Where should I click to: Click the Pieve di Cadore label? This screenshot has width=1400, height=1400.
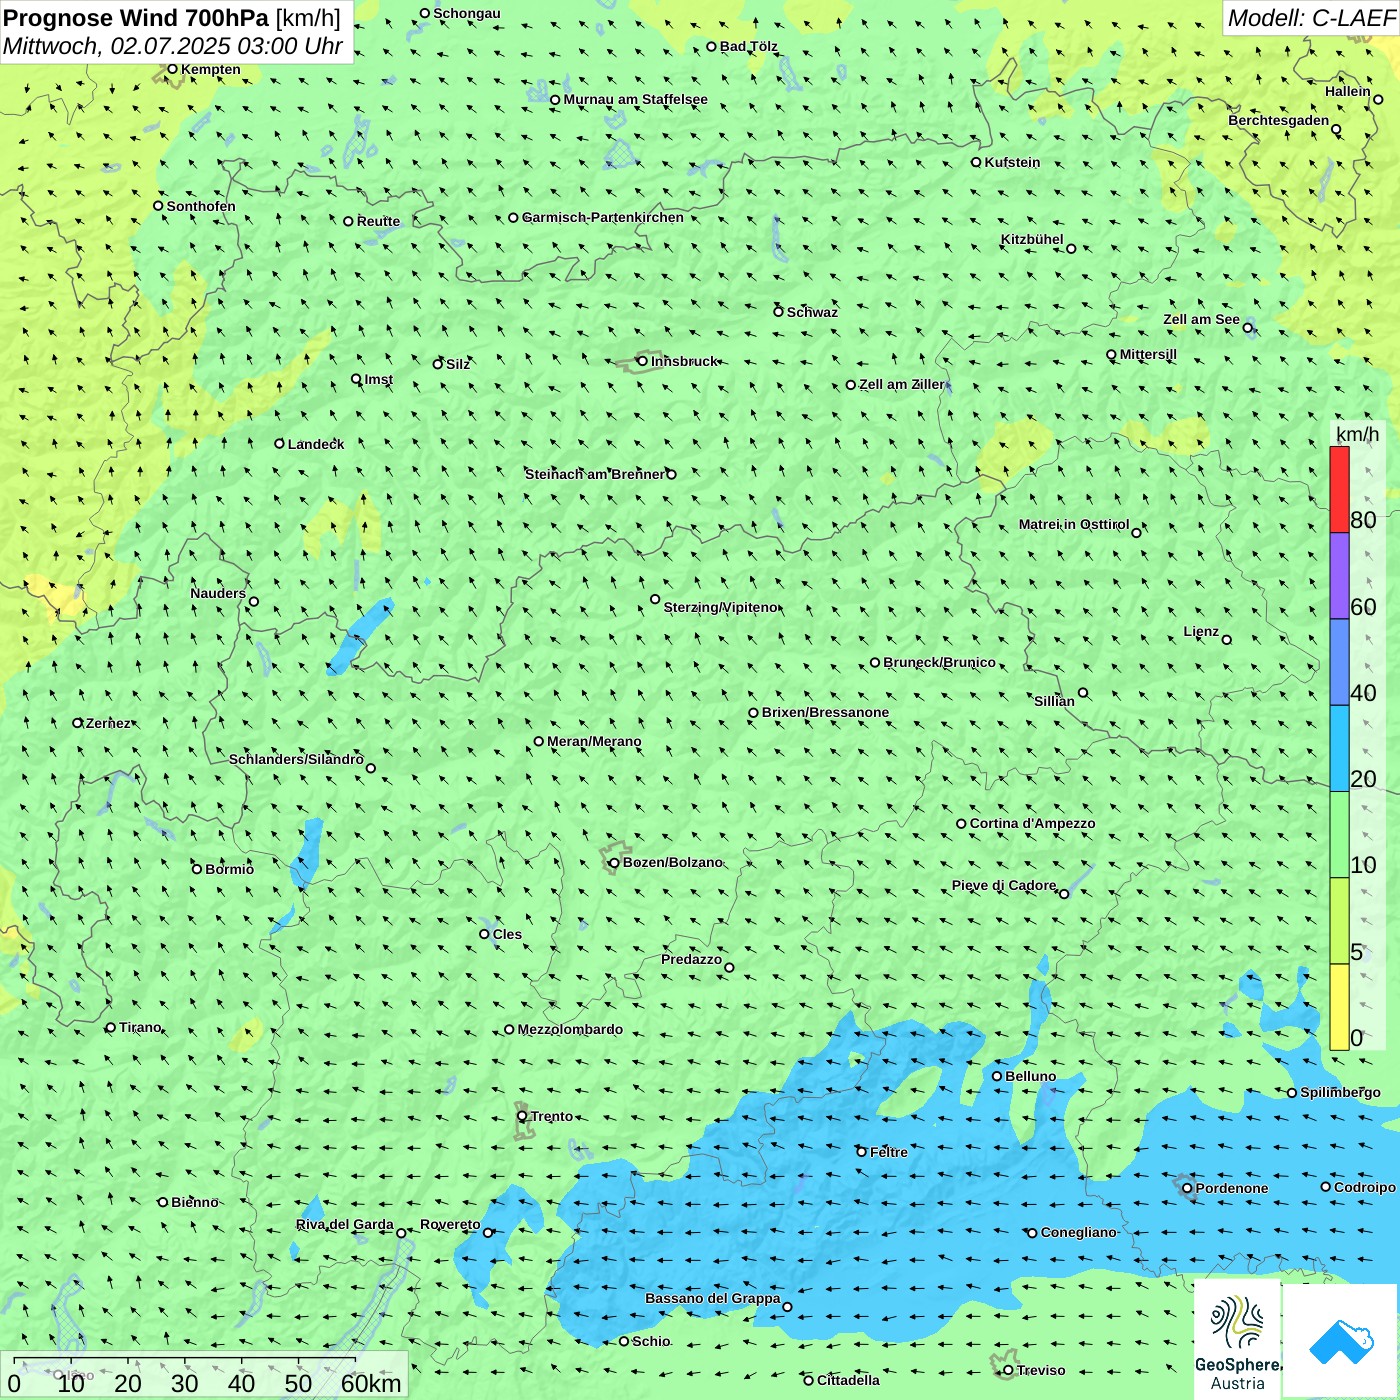pos(1003,885)
